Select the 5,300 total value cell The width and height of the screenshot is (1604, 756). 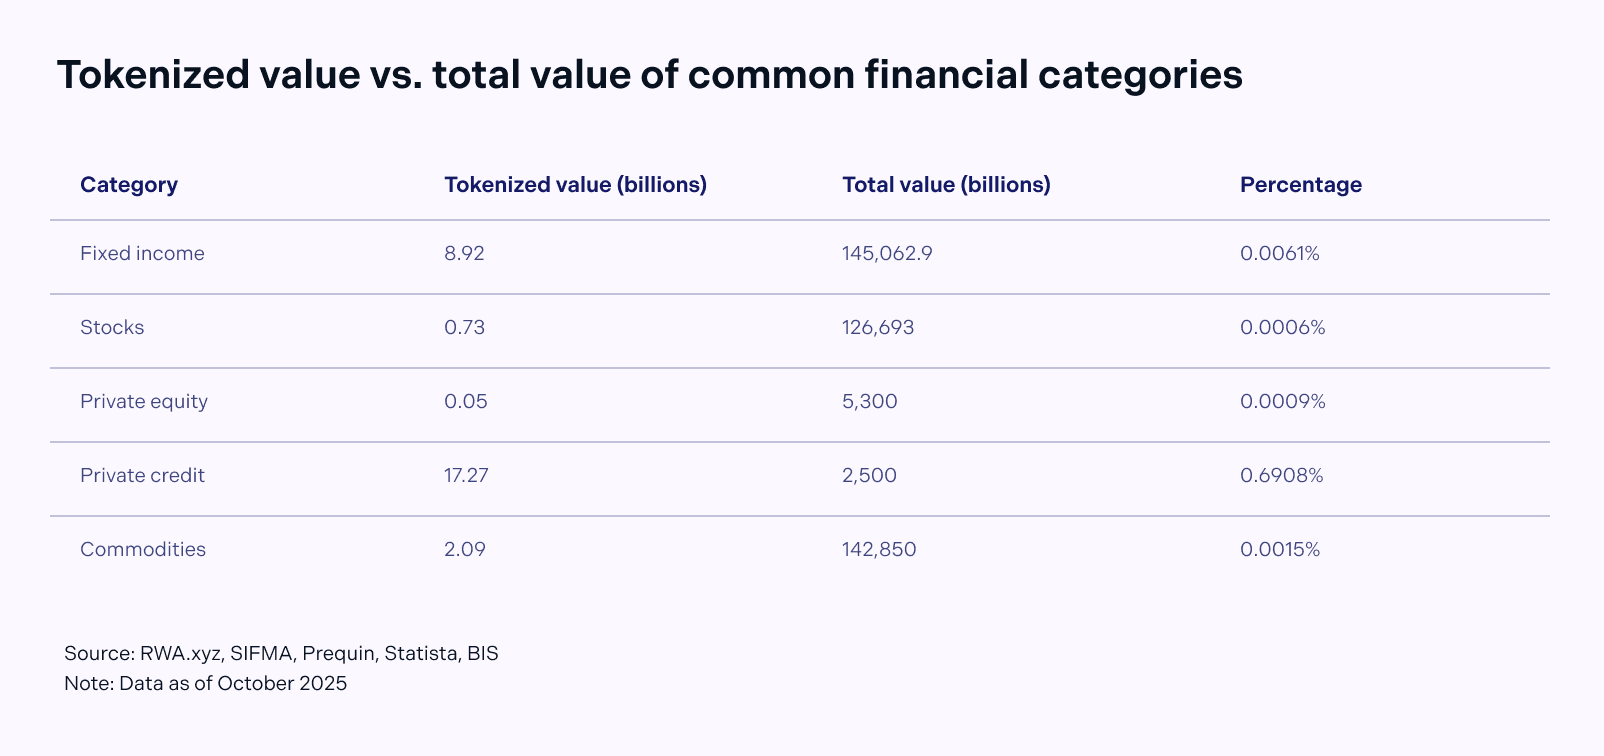point(869,402)
